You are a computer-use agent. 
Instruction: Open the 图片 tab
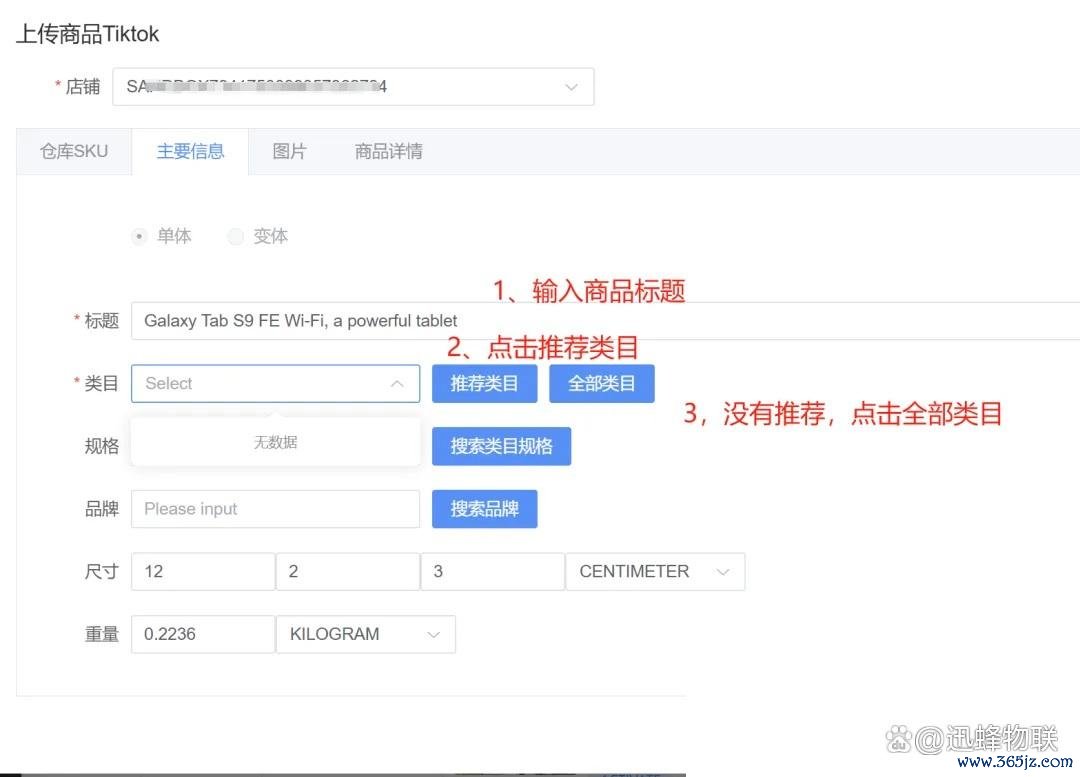(289, 152)
